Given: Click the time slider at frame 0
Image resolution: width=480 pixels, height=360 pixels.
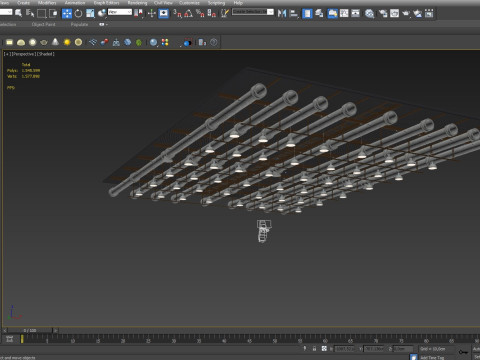Looking at the screenshot, I should click(30, 330).
